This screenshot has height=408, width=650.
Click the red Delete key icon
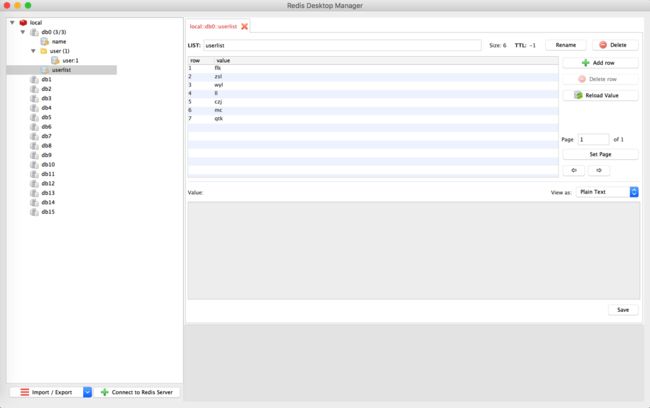pyautogui.click(x=603, y=45)
